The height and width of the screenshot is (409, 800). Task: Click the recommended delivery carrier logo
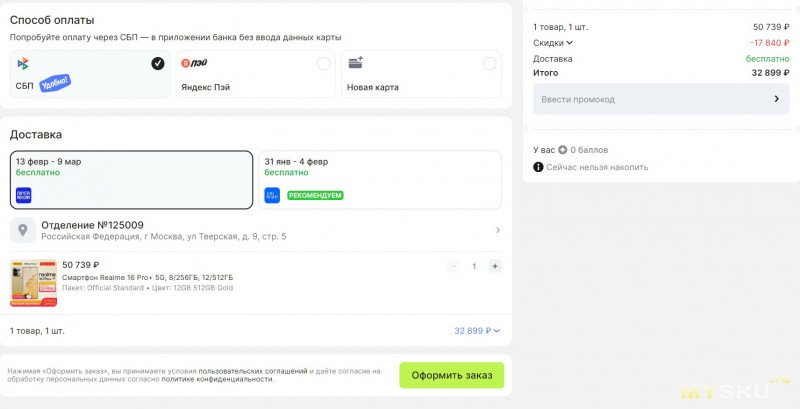coord(272,195)
